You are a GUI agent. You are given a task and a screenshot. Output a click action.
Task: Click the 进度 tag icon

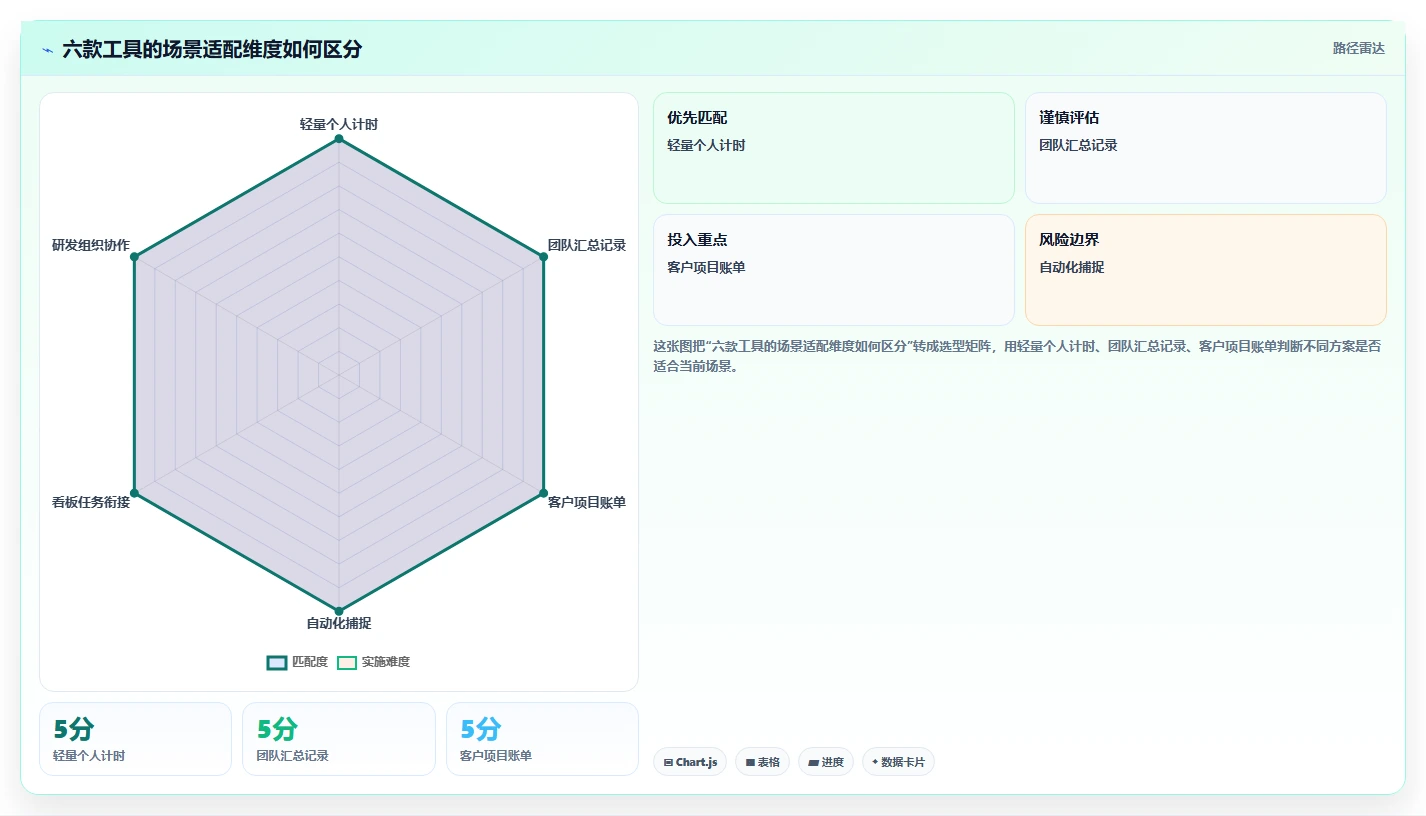[x=813, y=762]
